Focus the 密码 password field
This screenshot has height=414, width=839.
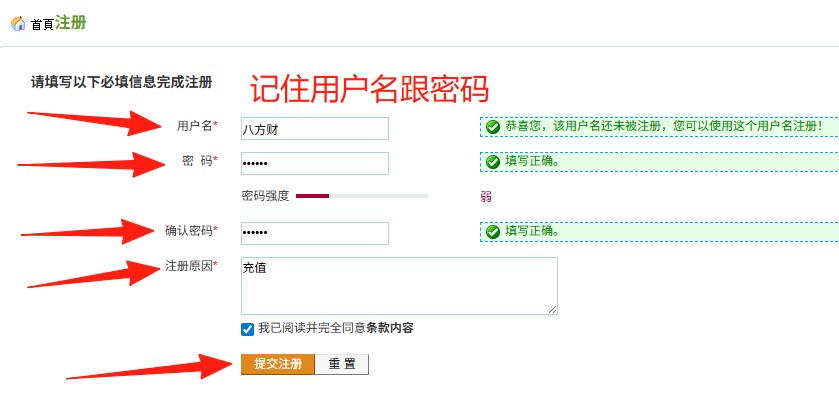pyautogui.click(x=315, y=163)
